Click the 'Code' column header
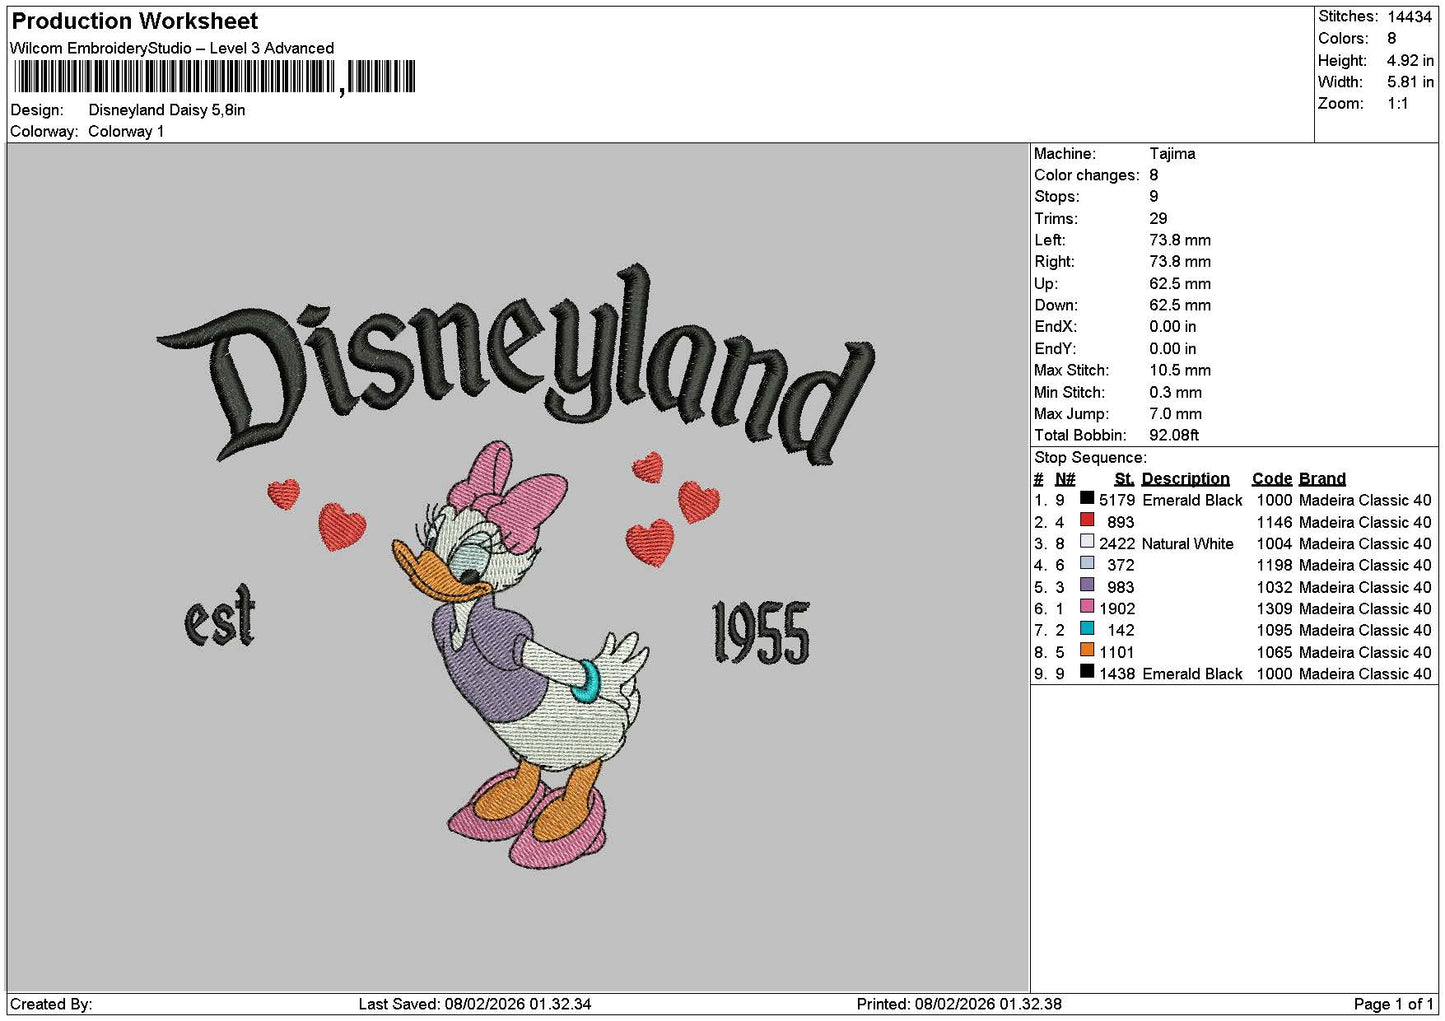The height and width of the screenshot is (1021, 1445). click(x=1272, y=479)
